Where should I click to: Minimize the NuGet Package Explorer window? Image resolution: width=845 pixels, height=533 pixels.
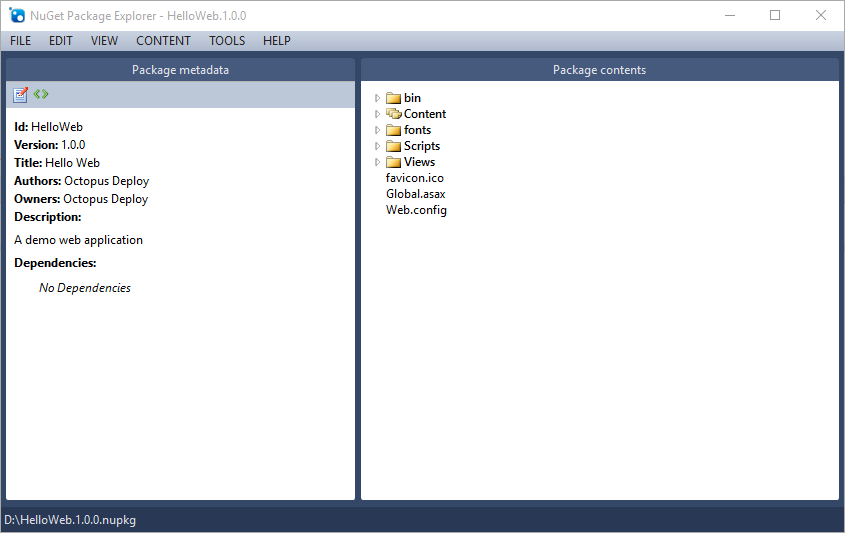(730, 16)
